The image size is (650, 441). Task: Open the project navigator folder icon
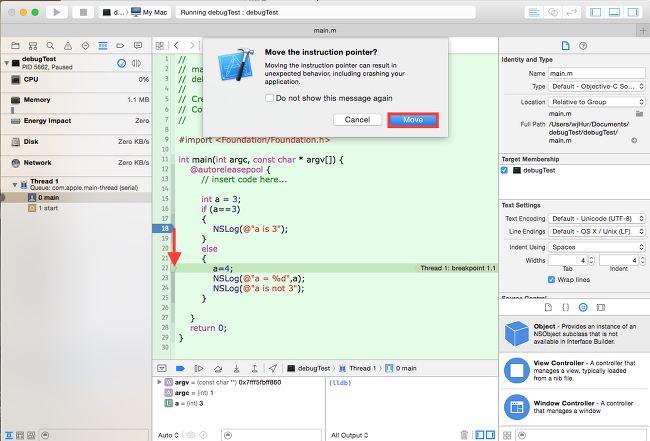pyautogui.click(x=15, y=46)
